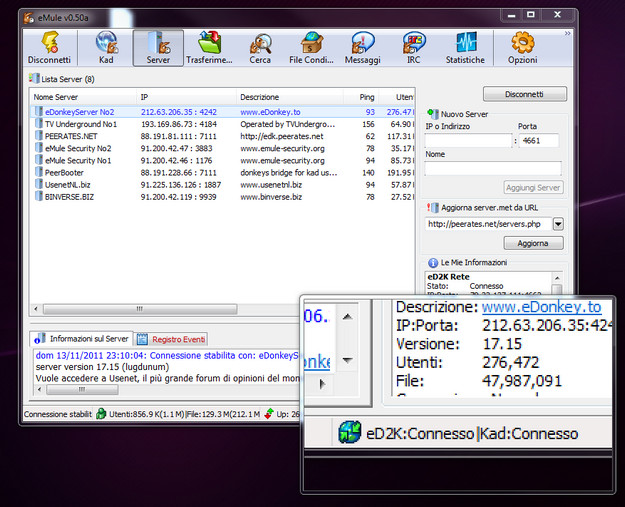This screenshot has width=625, height=507.
Task: Maximize the eMule window
Action: click(531, 15)
